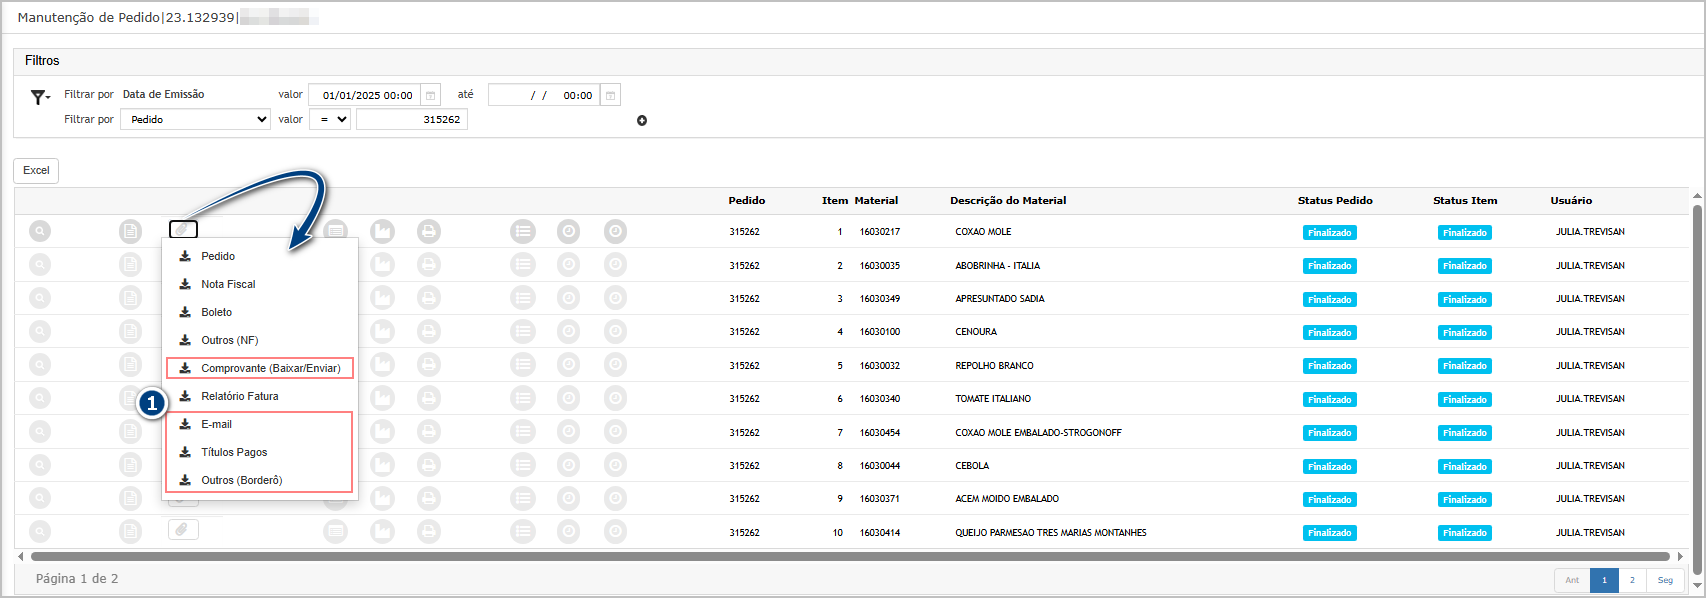Open the calendar picker for start date
Viewport: 1706px width, 598px height.
(431, 96)
